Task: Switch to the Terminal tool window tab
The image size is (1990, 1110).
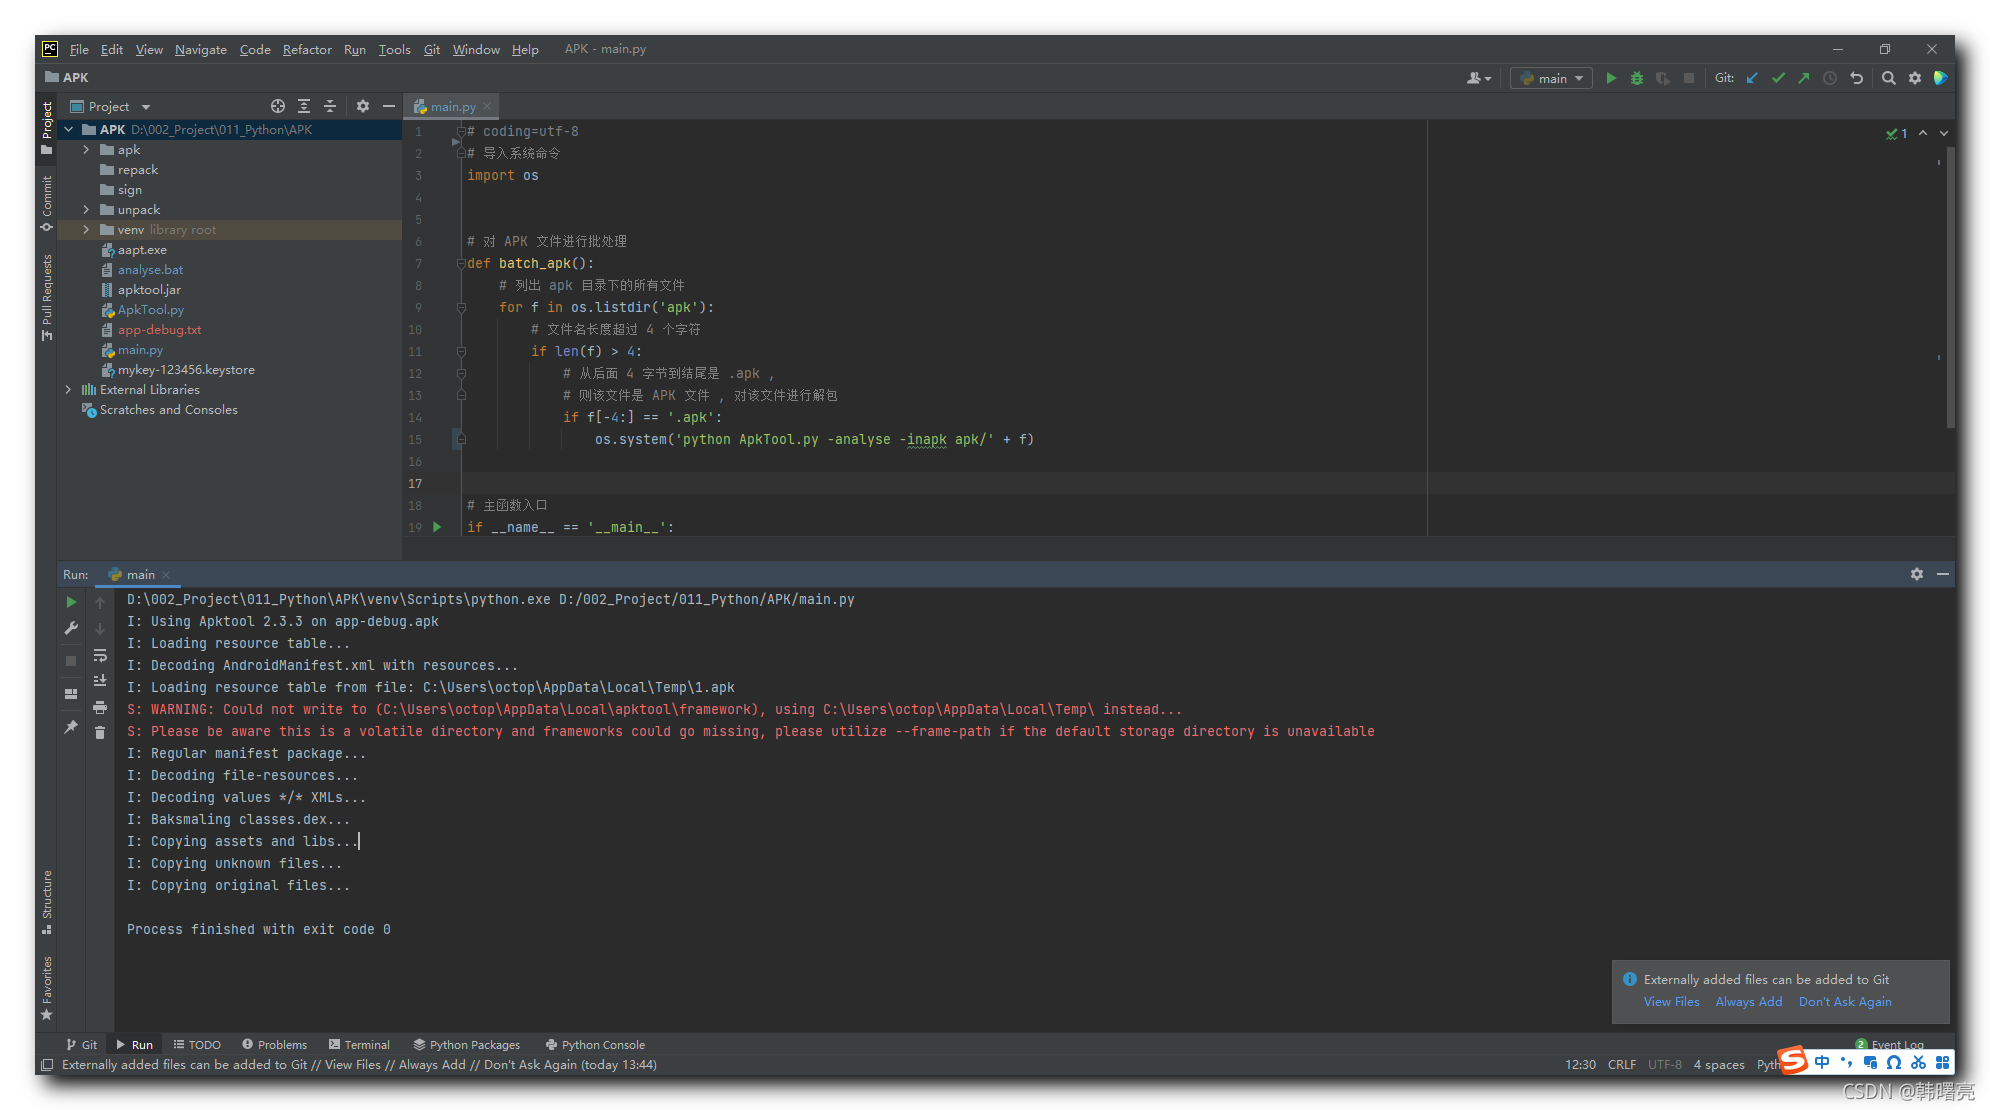Action: click(x=359, y=1044)
